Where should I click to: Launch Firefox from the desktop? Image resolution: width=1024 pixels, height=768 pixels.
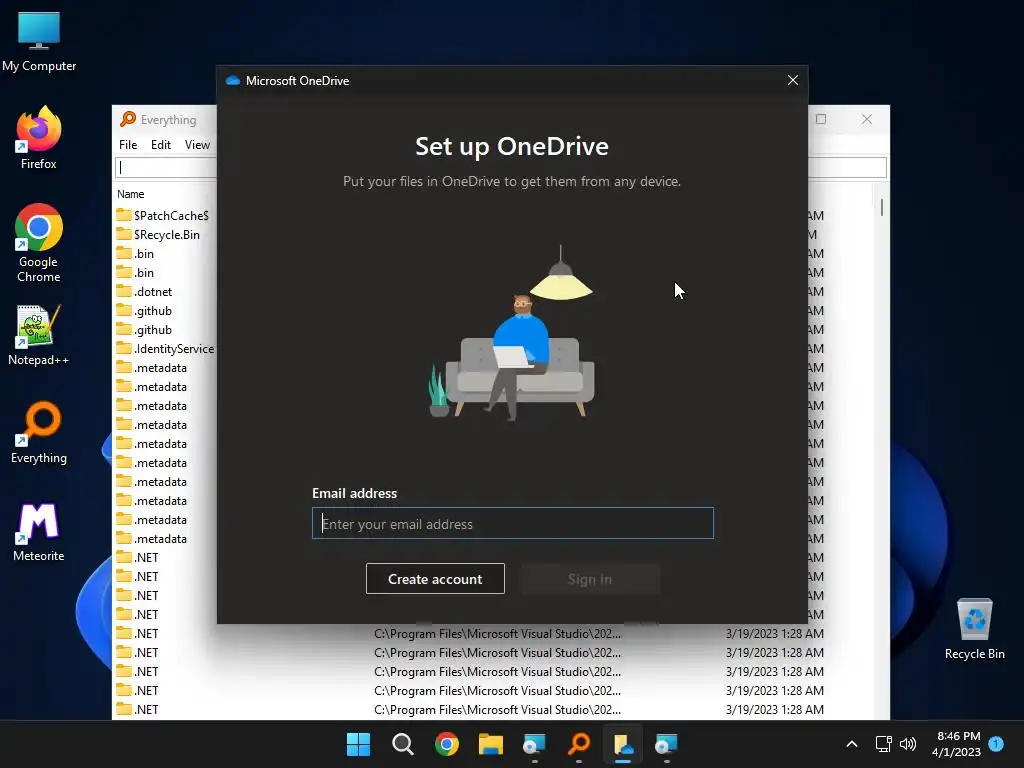click(39, 138)
